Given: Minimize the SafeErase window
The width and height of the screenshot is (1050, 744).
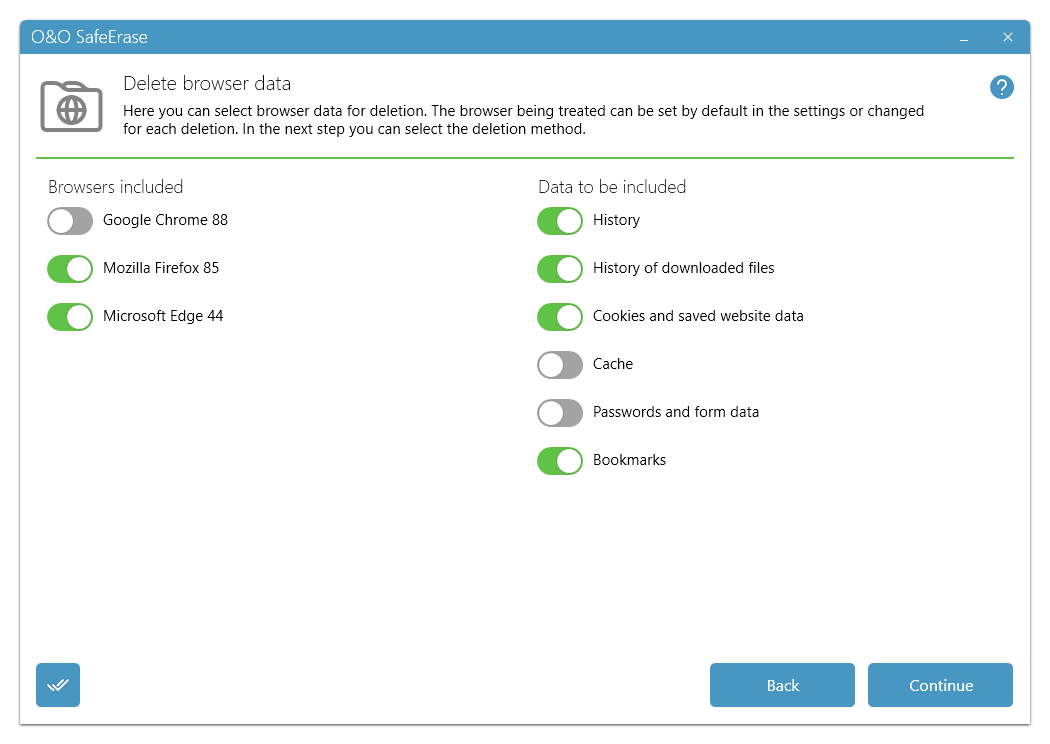Looking at the screenshot, I should [x=963, y=37].
